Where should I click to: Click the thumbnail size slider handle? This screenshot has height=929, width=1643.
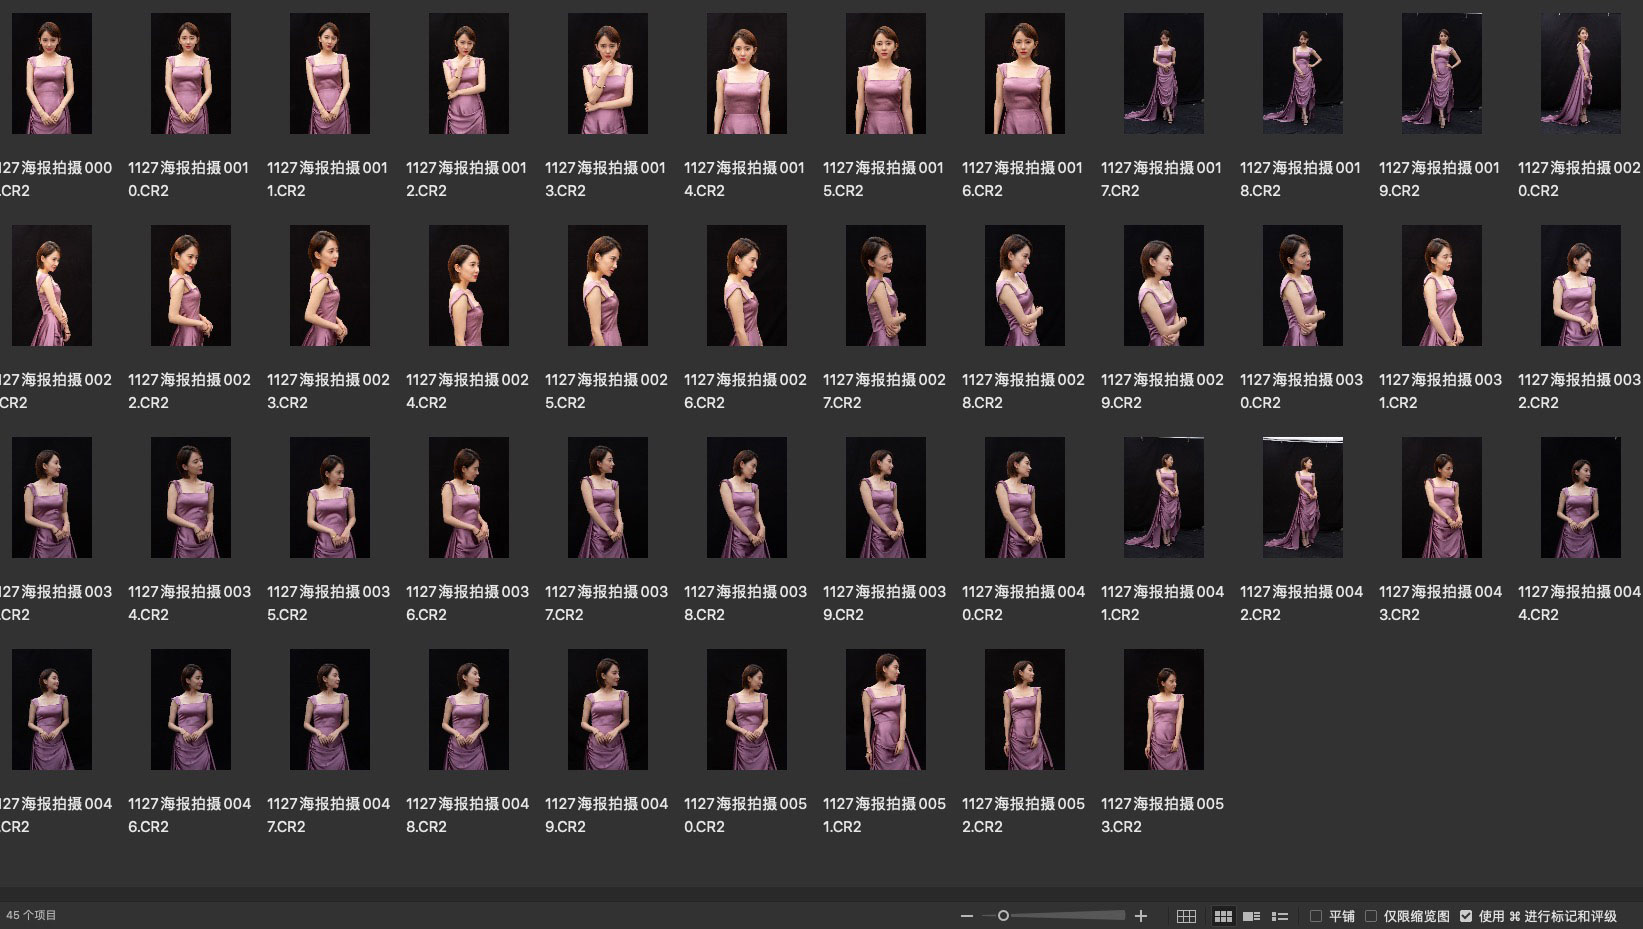[1003, 916]
